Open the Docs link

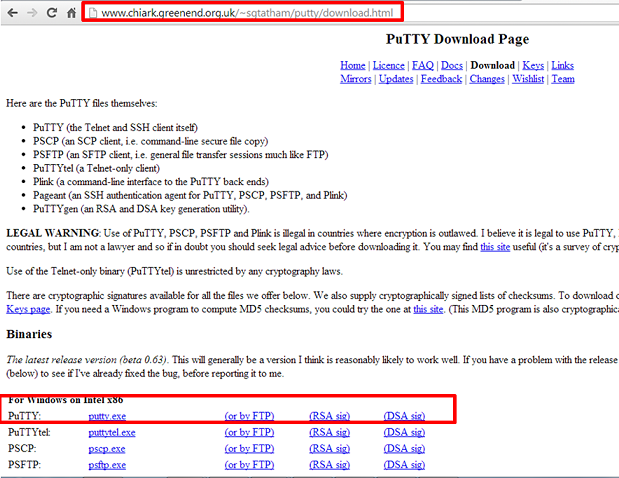(x=452, y=65)
